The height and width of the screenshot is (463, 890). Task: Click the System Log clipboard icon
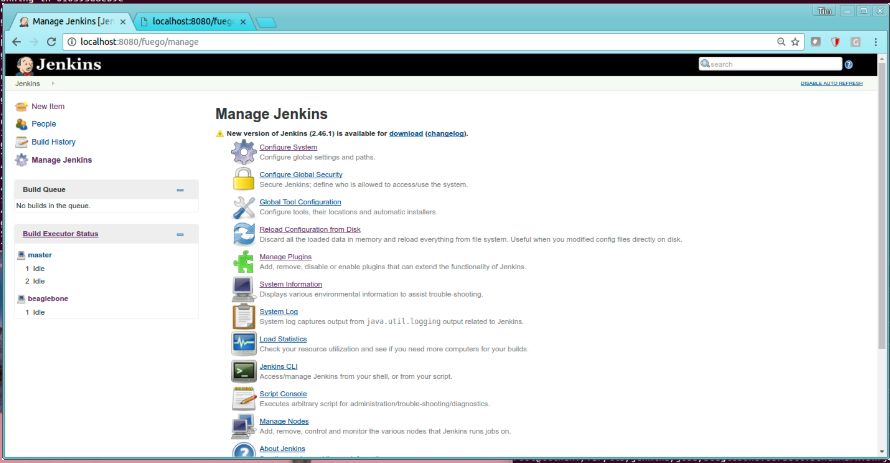[244, 316]
